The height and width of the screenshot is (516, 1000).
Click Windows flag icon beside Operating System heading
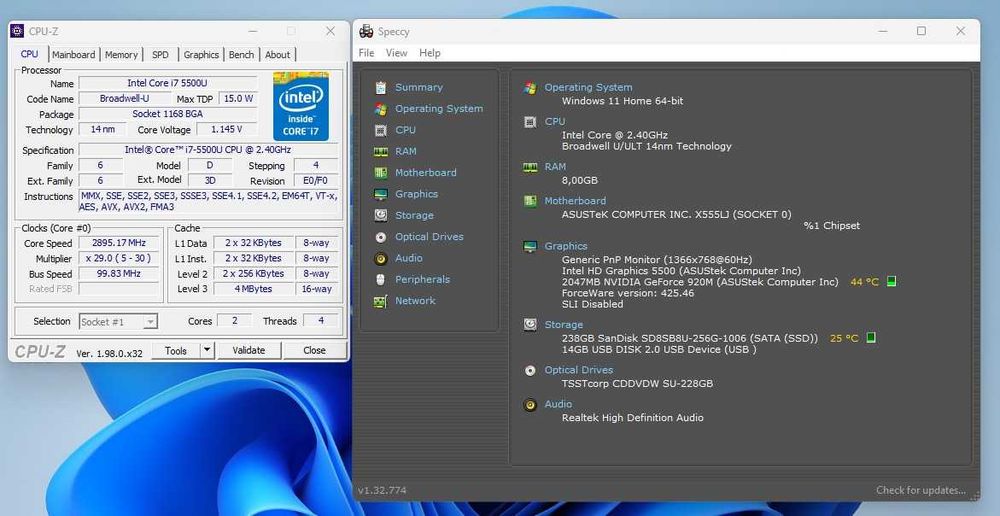[x=530, y=88]
